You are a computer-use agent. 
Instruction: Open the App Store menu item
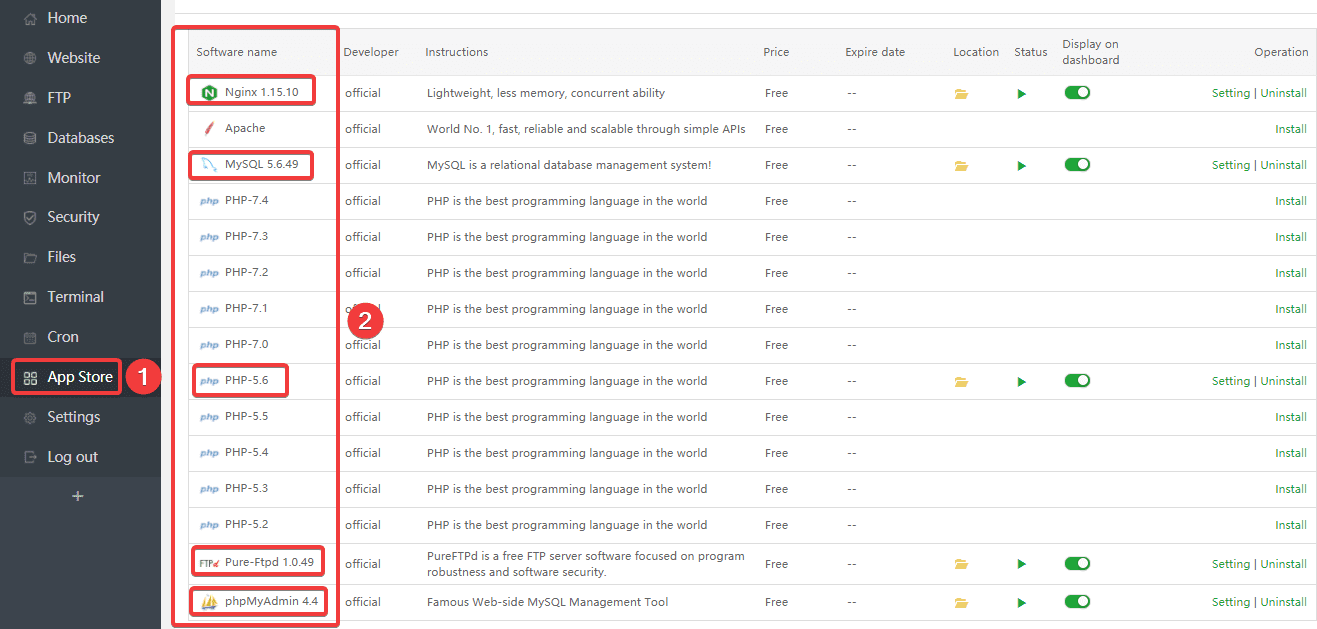coord(79,377)
